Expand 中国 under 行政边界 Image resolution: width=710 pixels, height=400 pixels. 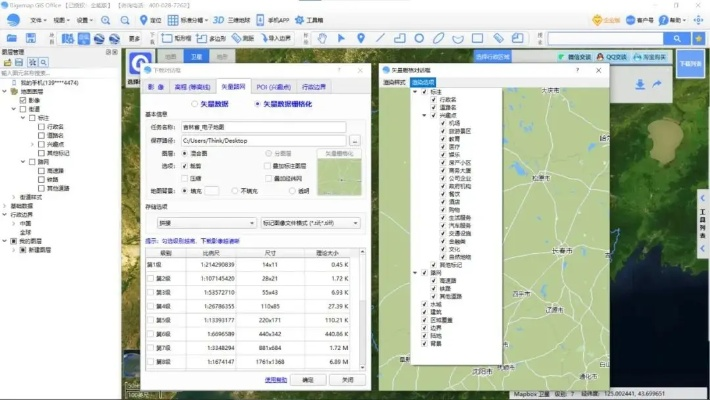14,223
